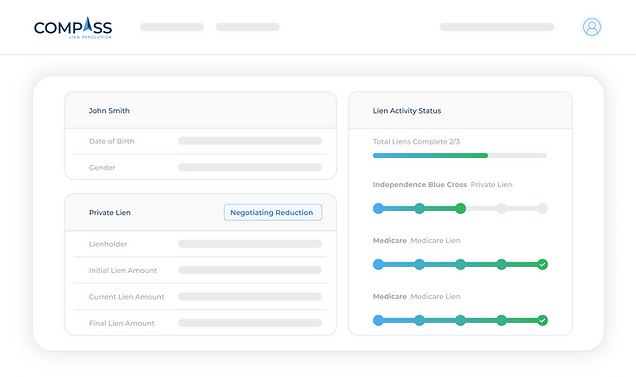Select Independence Blue Cross third step dot
This screenshot has height=377, width=636.
click(x=460, y=209)
